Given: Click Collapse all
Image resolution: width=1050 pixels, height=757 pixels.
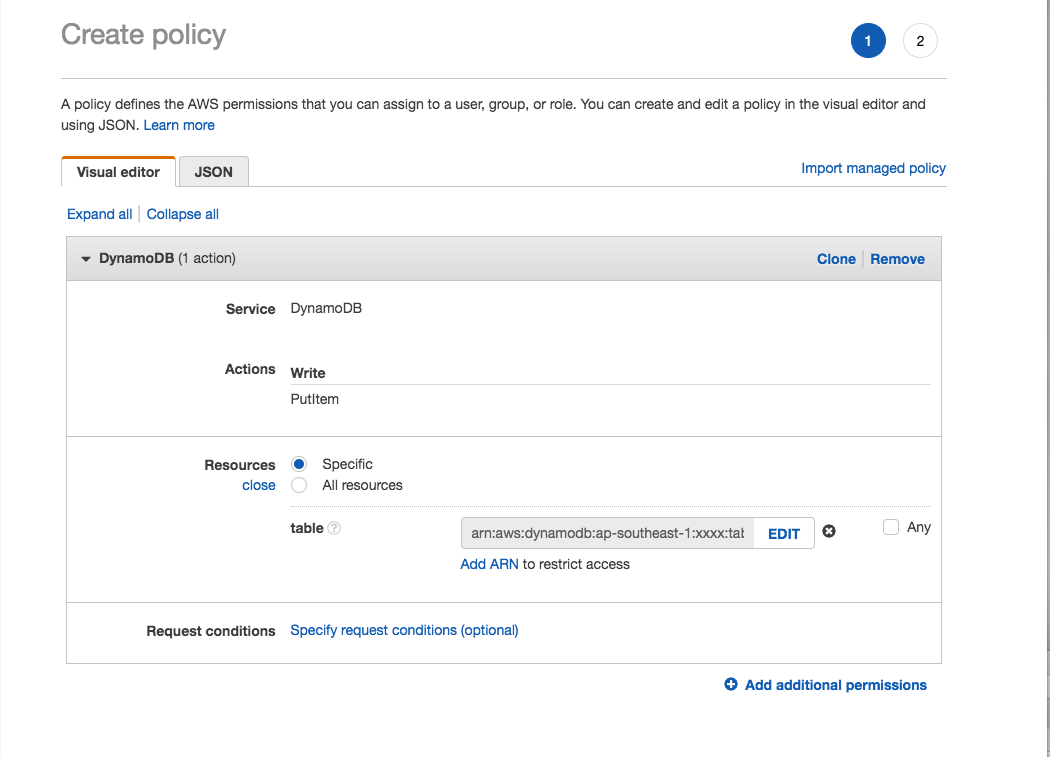Looking at the screenshot, I should (183, 214).
